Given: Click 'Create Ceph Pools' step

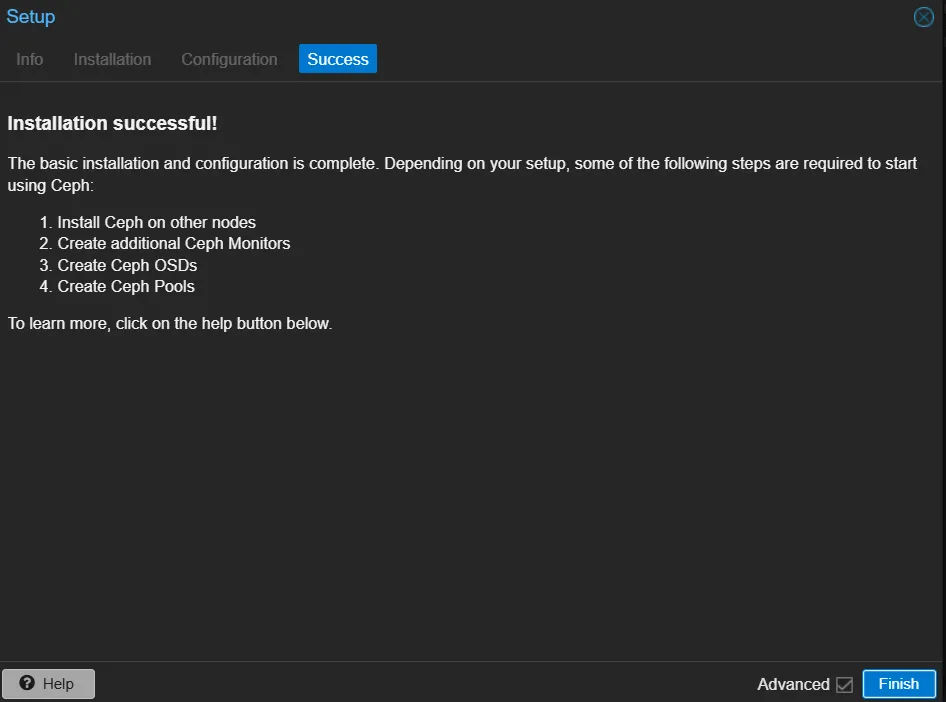Looking at the screenshot, I should coord(126,286).
